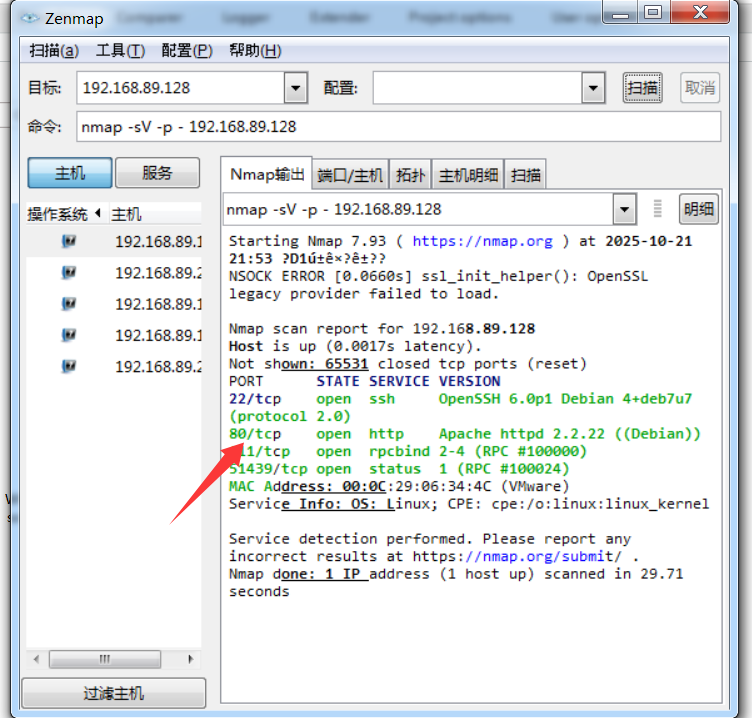752x718 pixels.
Task: Expand the 目标 target dropdown arrow
Action: 295,88
